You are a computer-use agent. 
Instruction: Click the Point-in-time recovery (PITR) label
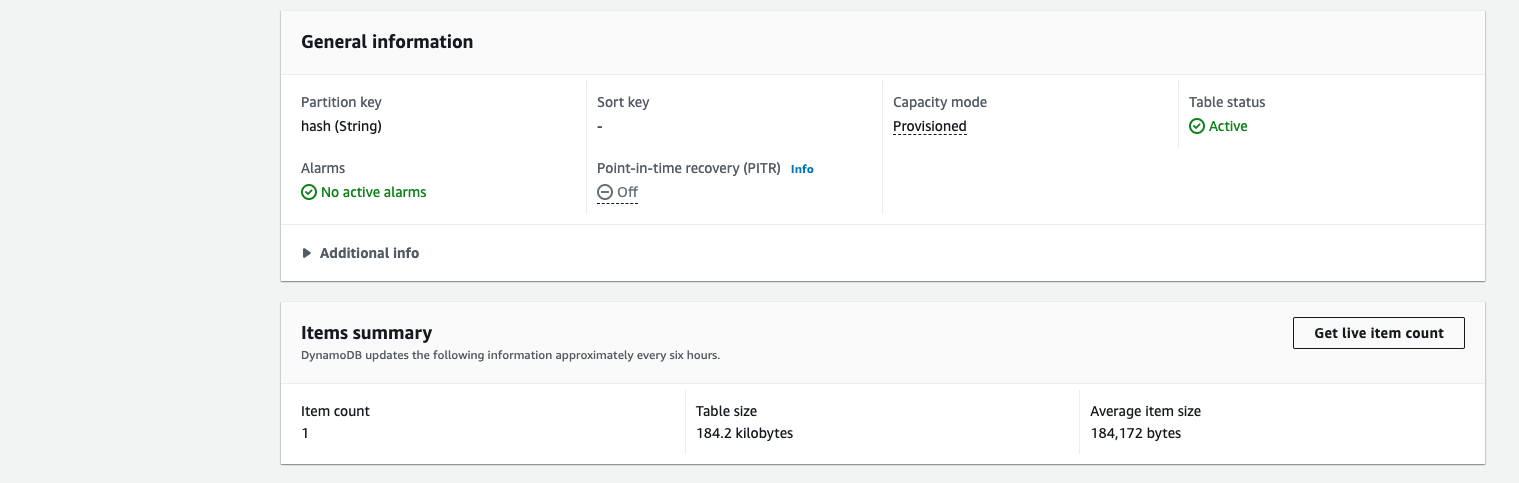coord(688,168)
